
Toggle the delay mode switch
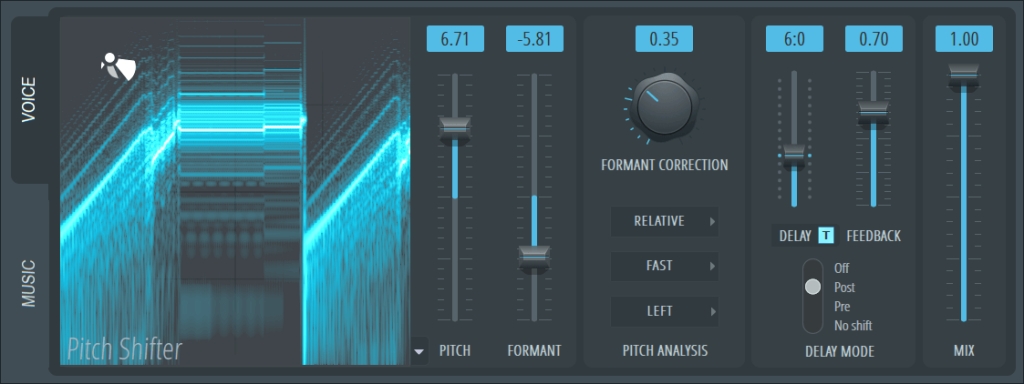coord(813,296)
